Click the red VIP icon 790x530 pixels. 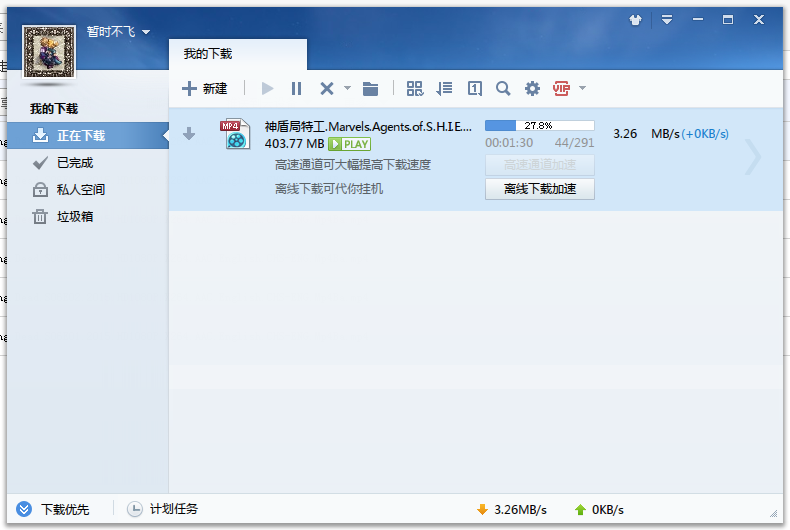pyautogui.click(x=561, y=89)
